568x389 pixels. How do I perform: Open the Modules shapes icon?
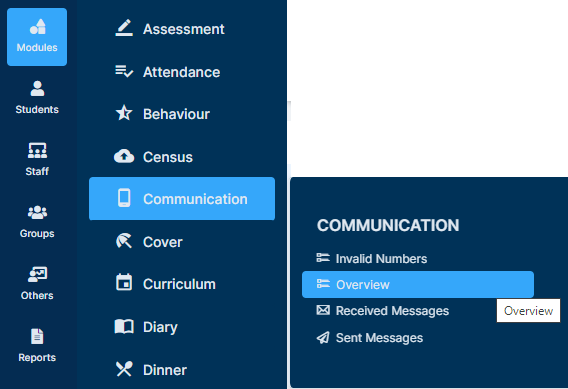37,26
